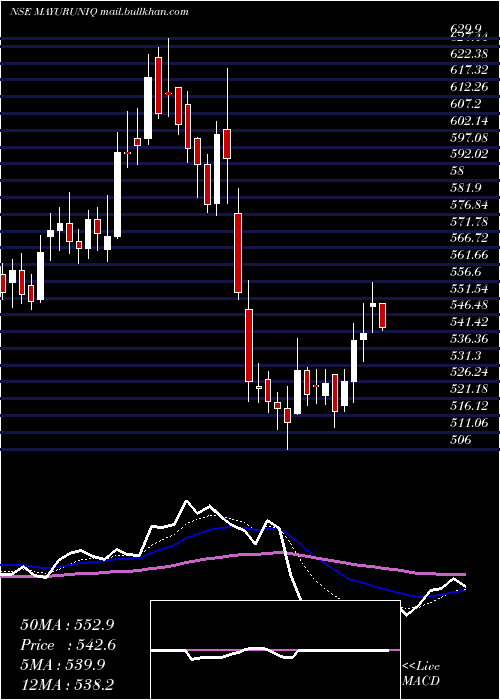
Task: Click the 531.3 price axis label
Action: coord(466,356)
